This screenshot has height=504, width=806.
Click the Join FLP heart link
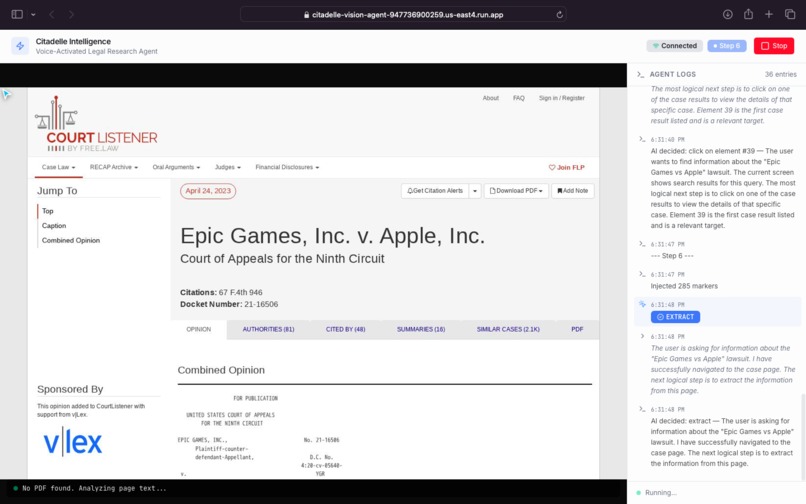[x=566, y=167]
